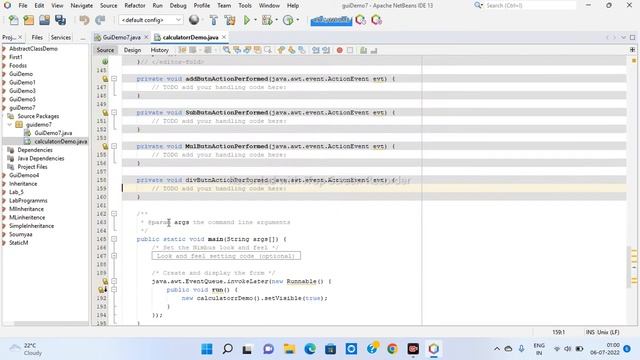The image size is (640, 360).
Task: Close the GuiDemo7.java tab
Action: tap(146, 37)
